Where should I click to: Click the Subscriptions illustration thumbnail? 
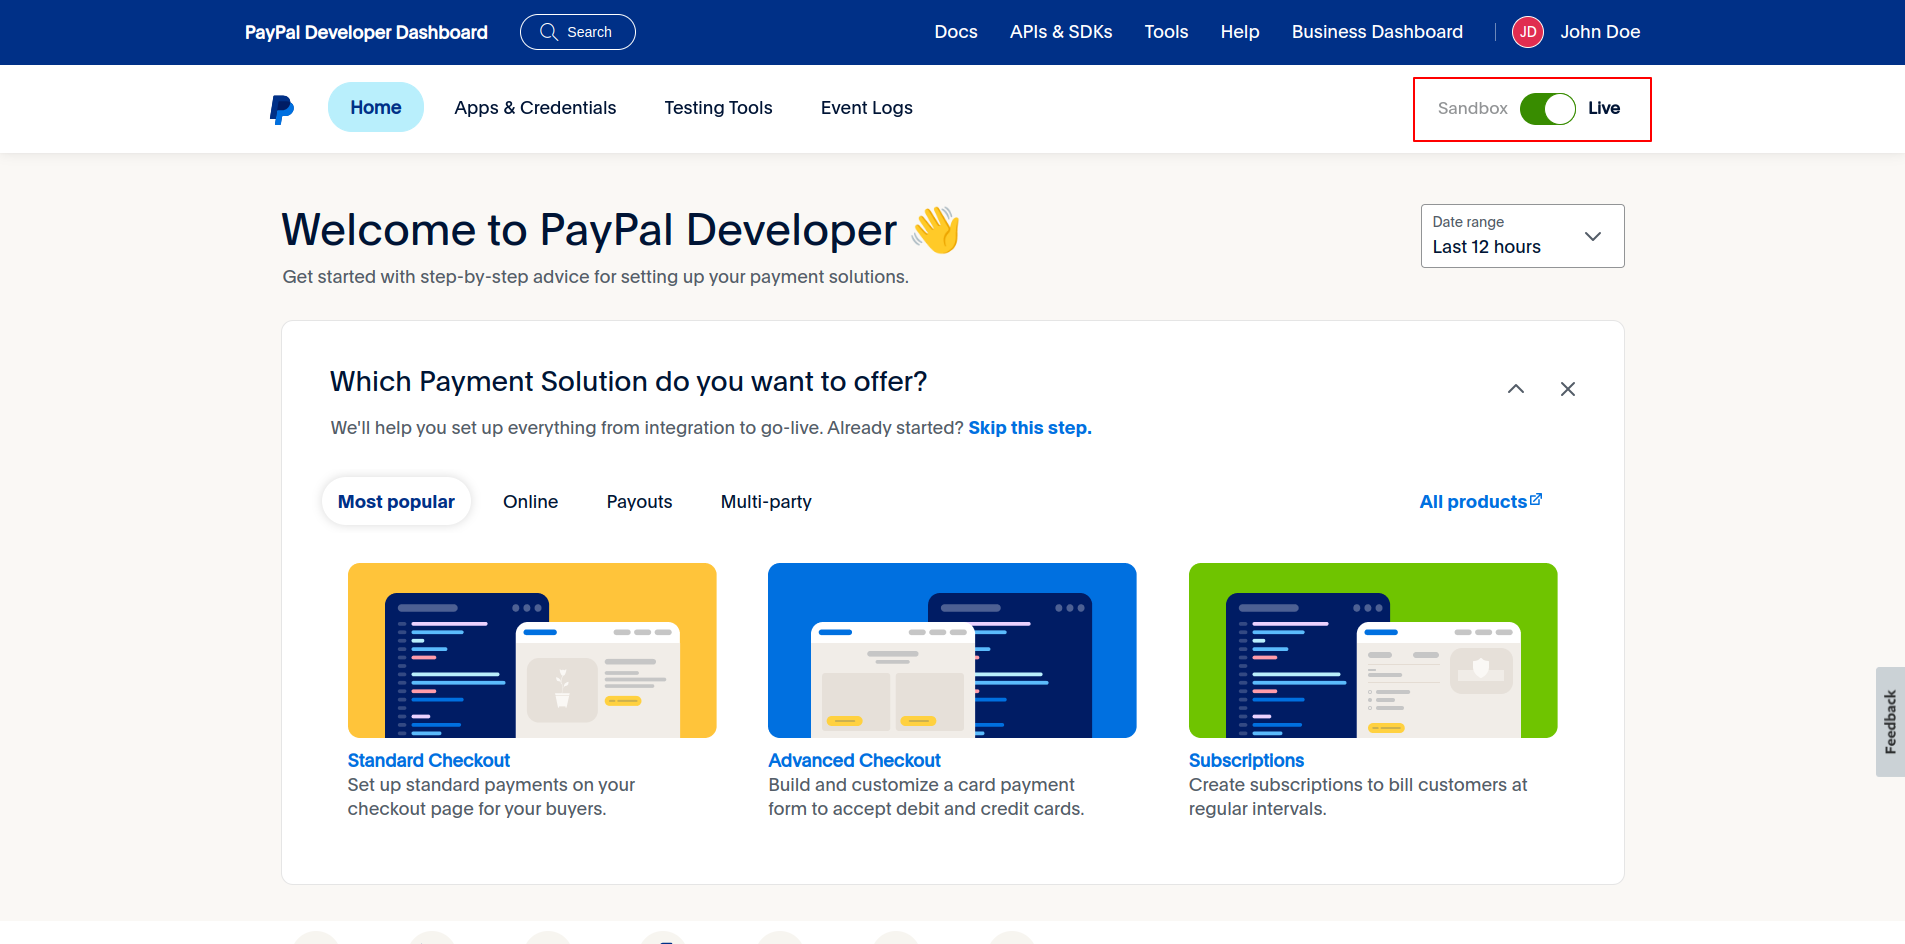1373,650
